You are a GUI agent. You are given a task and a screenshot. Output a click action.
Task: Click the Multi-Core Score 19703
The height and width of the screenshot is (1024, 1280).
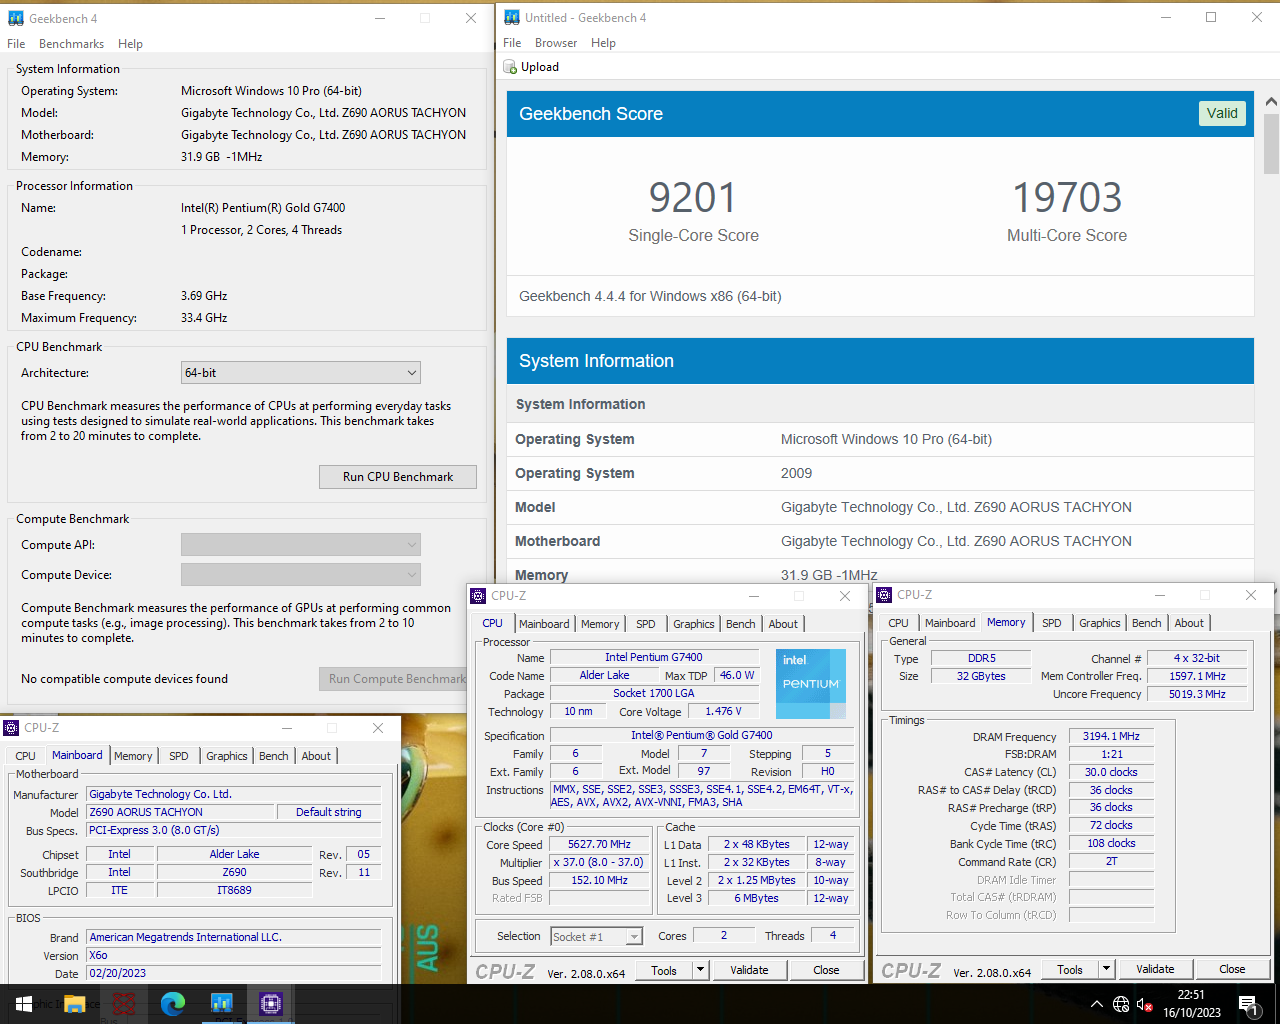point(1067,197)
